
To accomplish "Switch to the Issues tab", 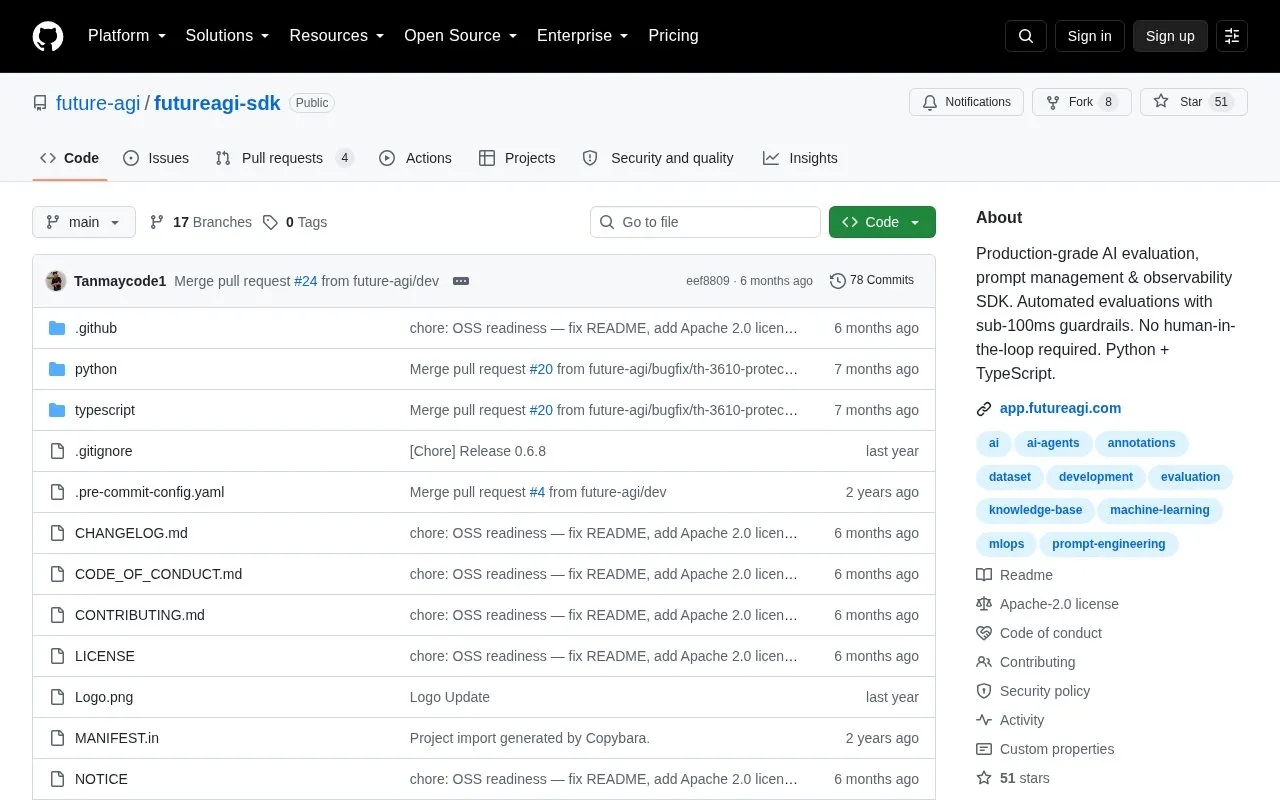I will point(156,158).
